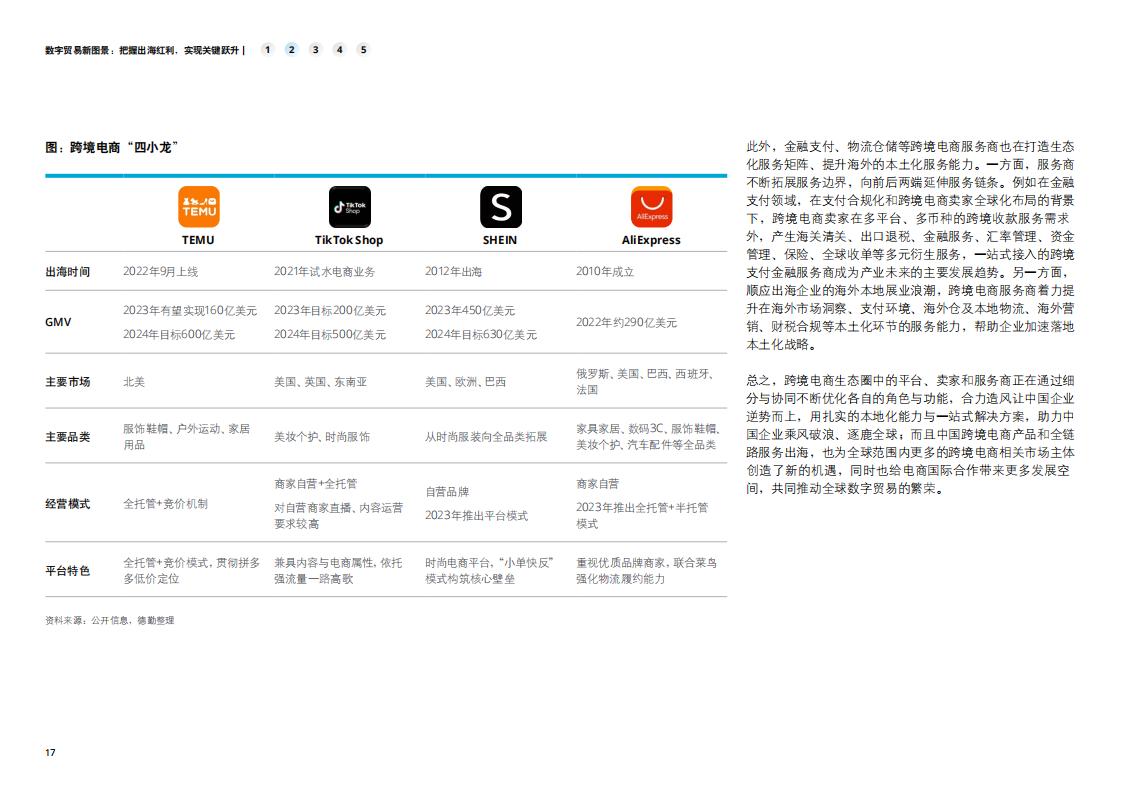Click paragraph starting with 此外,金融支付
1122x793 pixels.
(x=910, y=245)
